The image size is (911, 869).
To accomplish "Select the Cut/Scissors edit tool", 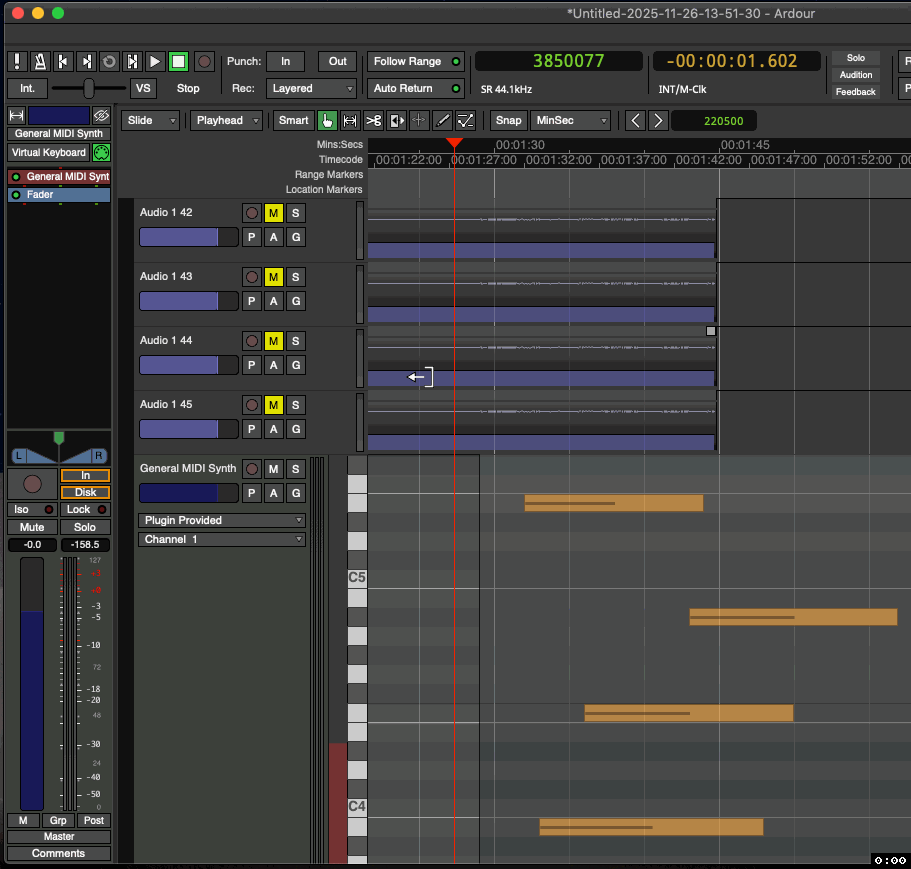I will tap(375, 120).
